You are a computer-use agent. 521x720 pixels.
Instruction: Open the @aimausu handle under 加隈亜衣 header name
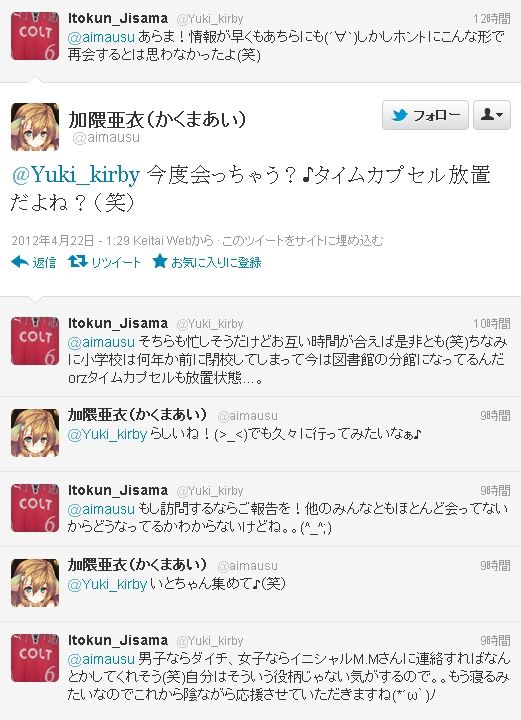coord(106,137)
